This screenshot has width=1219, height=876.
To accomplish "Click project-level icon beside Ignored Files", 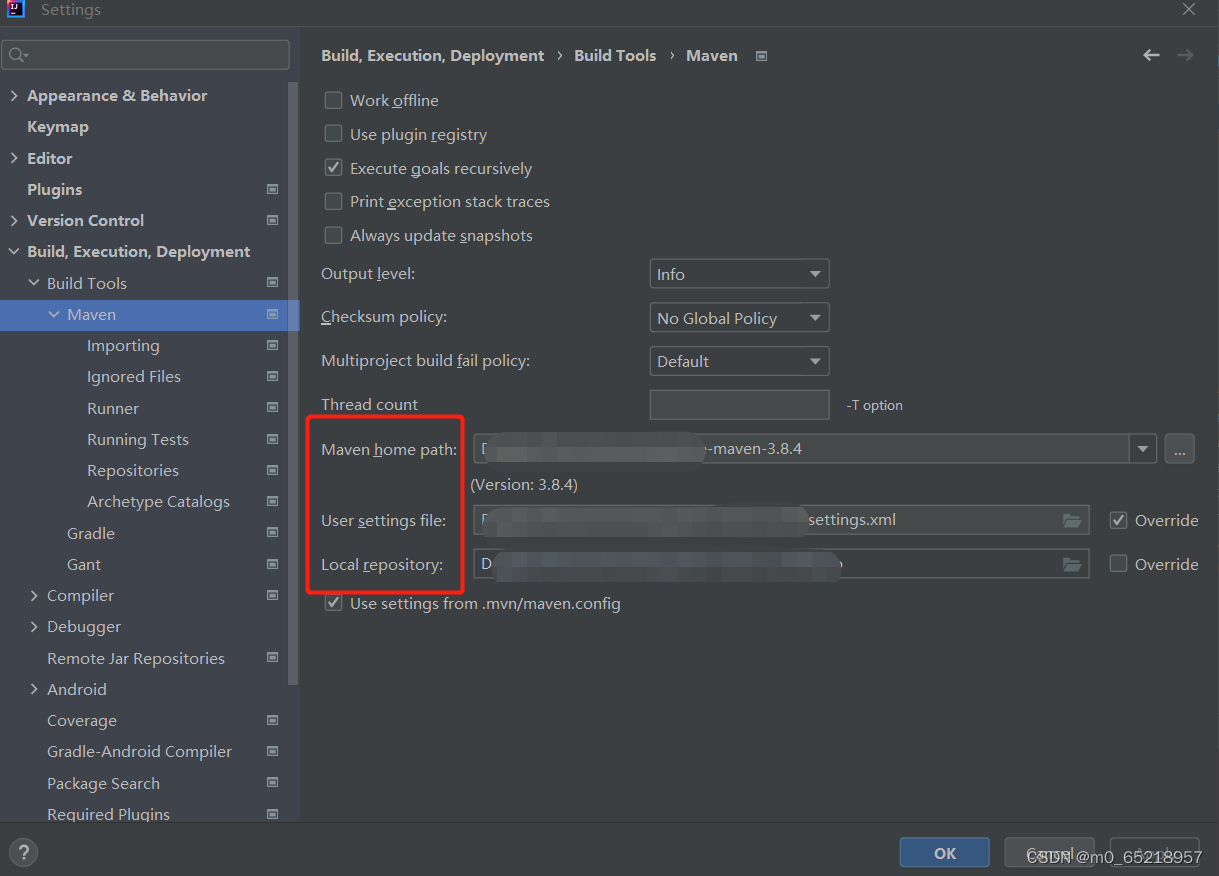I will 273,377.
